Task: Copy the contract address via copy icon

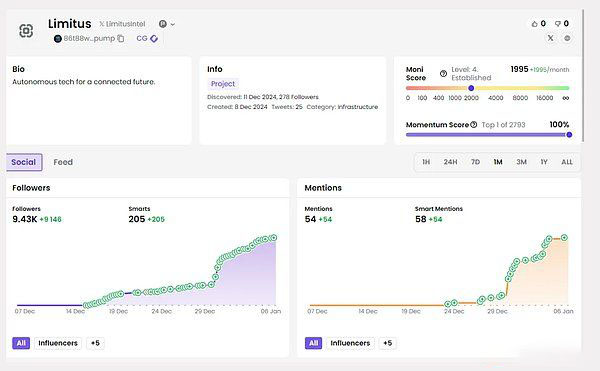Action: (x=121, y=38)
